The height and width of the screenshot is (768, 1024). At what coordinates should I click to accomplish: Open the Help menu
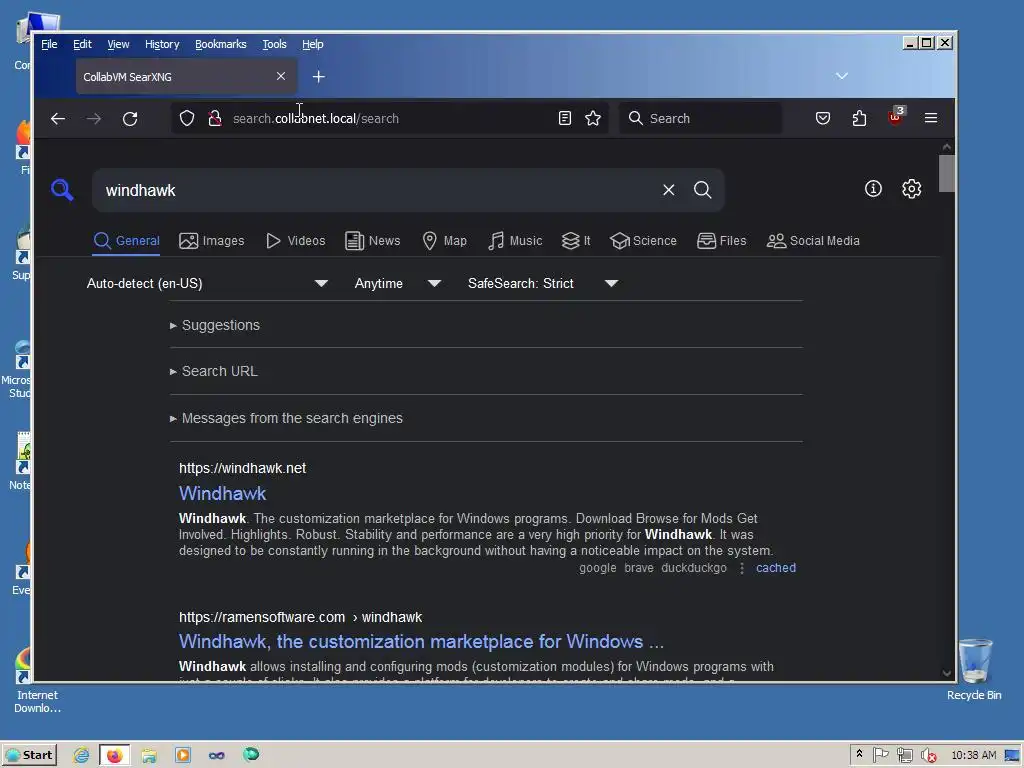tap(313, 44)
